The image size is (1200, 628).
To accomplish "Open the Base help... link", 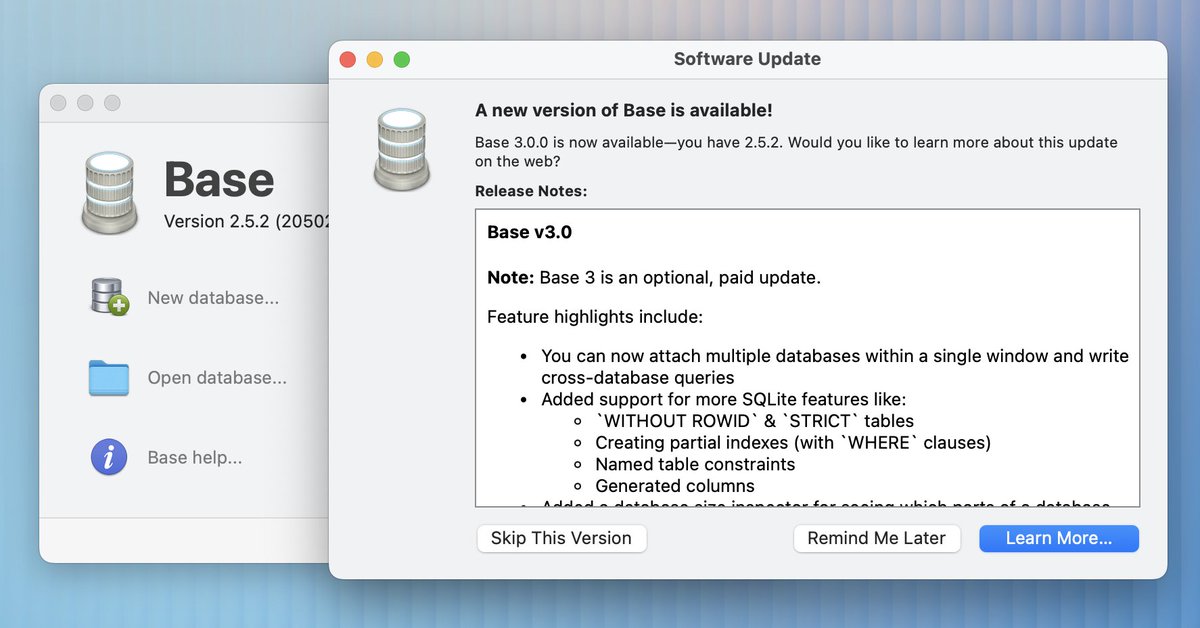I will [x=195, y=458].
